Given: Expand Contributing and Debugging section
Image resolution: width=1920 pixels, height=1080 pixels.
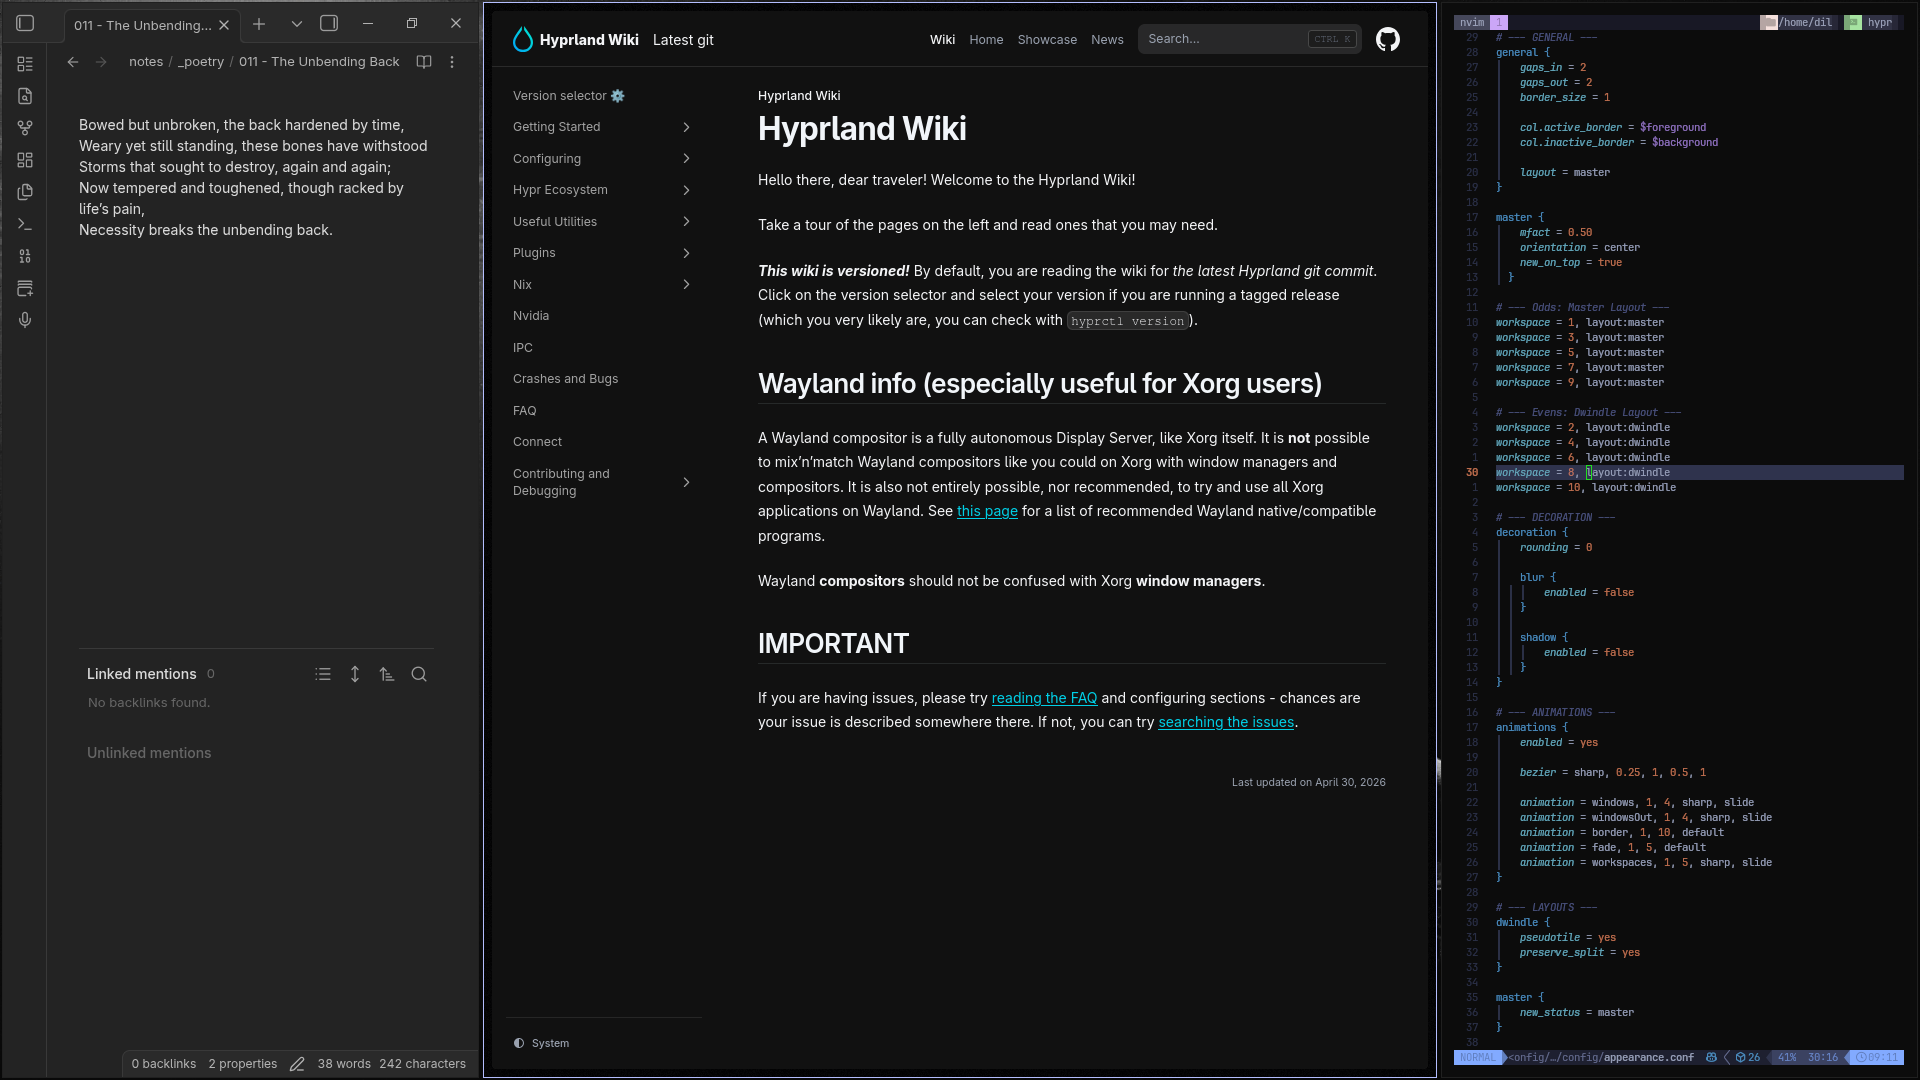Looking at the screenshot, I should coord(602,482).
